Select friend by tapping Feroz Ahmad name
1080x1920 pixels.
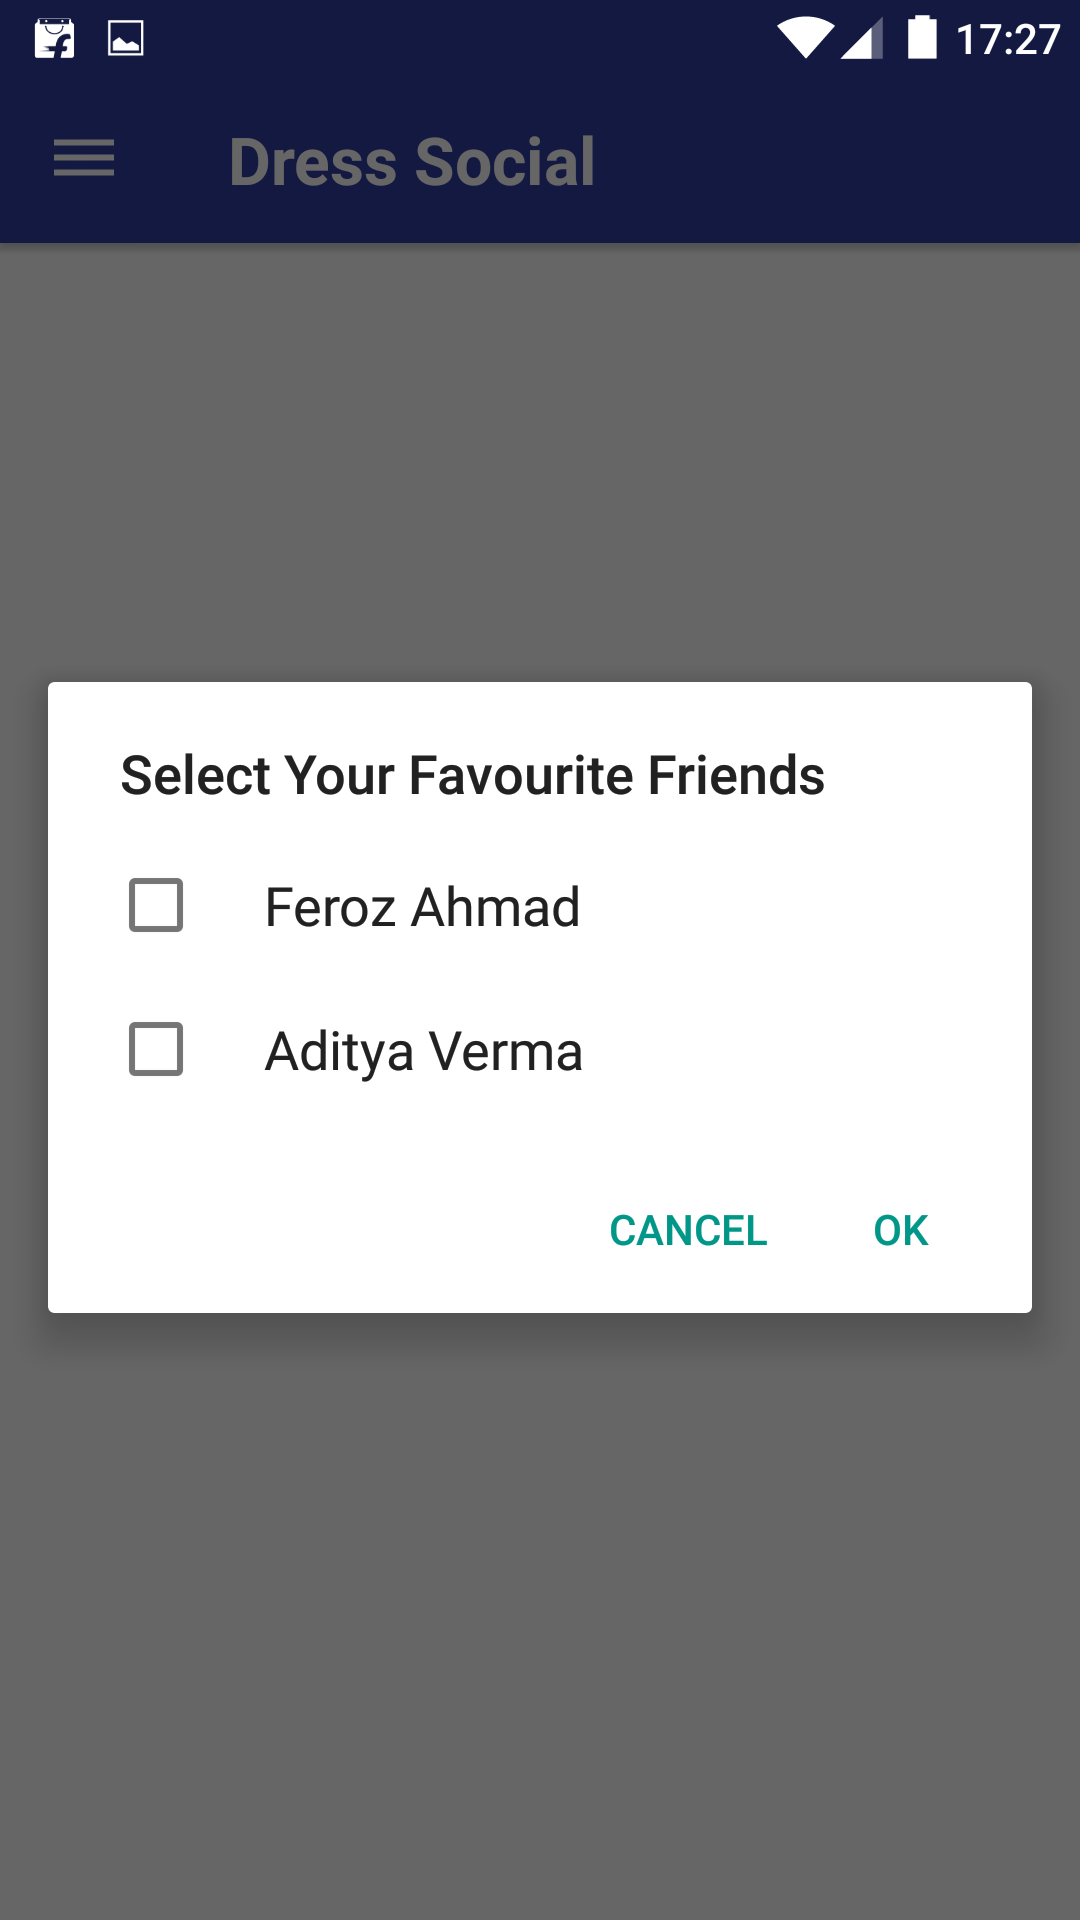[x=422, y=907]
